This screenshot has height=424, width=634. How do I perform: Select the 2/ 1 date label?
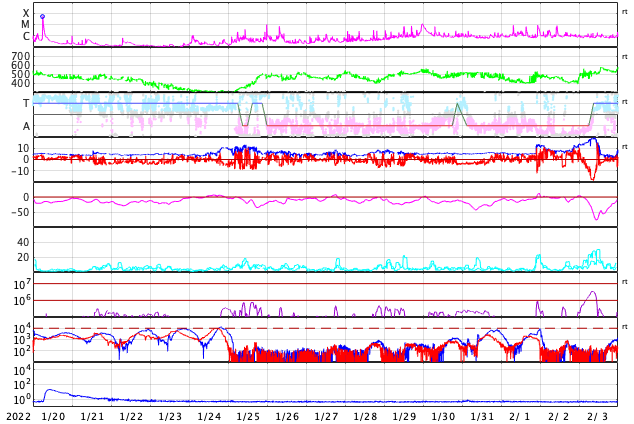tap(520, 417)
